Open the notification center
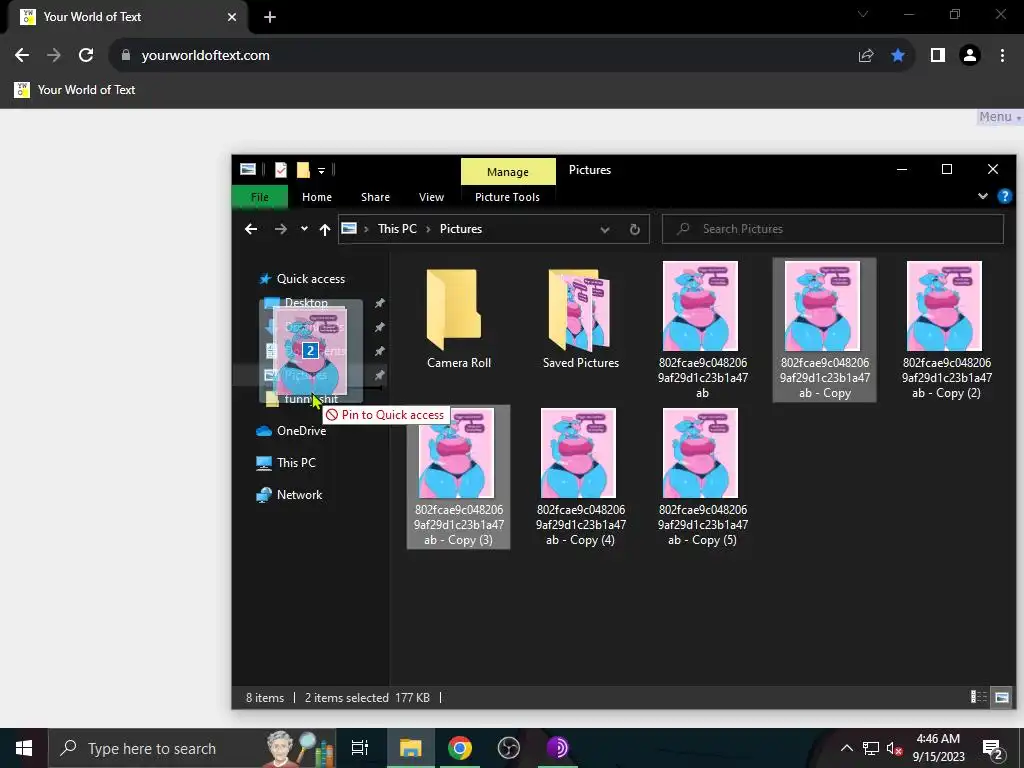 (x=993, y=748)
